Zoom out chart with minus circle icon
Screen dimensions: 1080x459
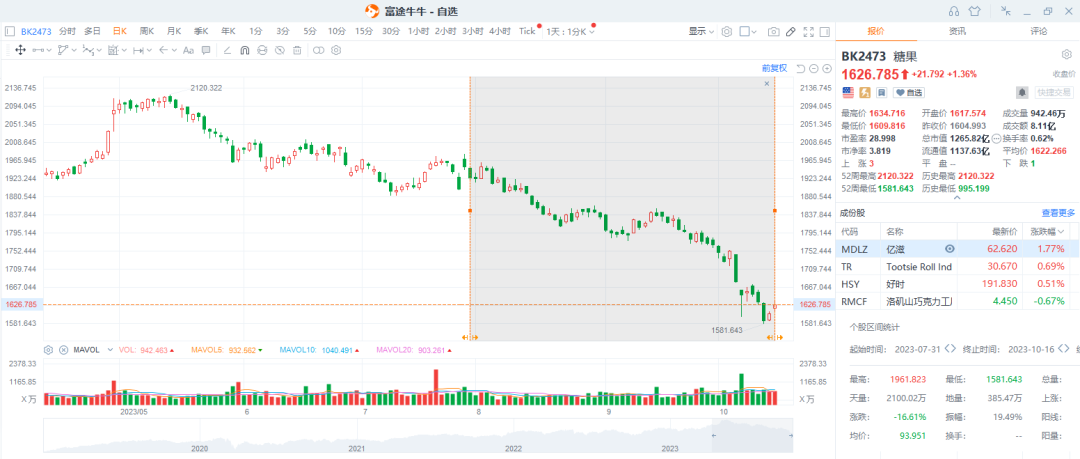pyautogui.click(x=813, y=68)
